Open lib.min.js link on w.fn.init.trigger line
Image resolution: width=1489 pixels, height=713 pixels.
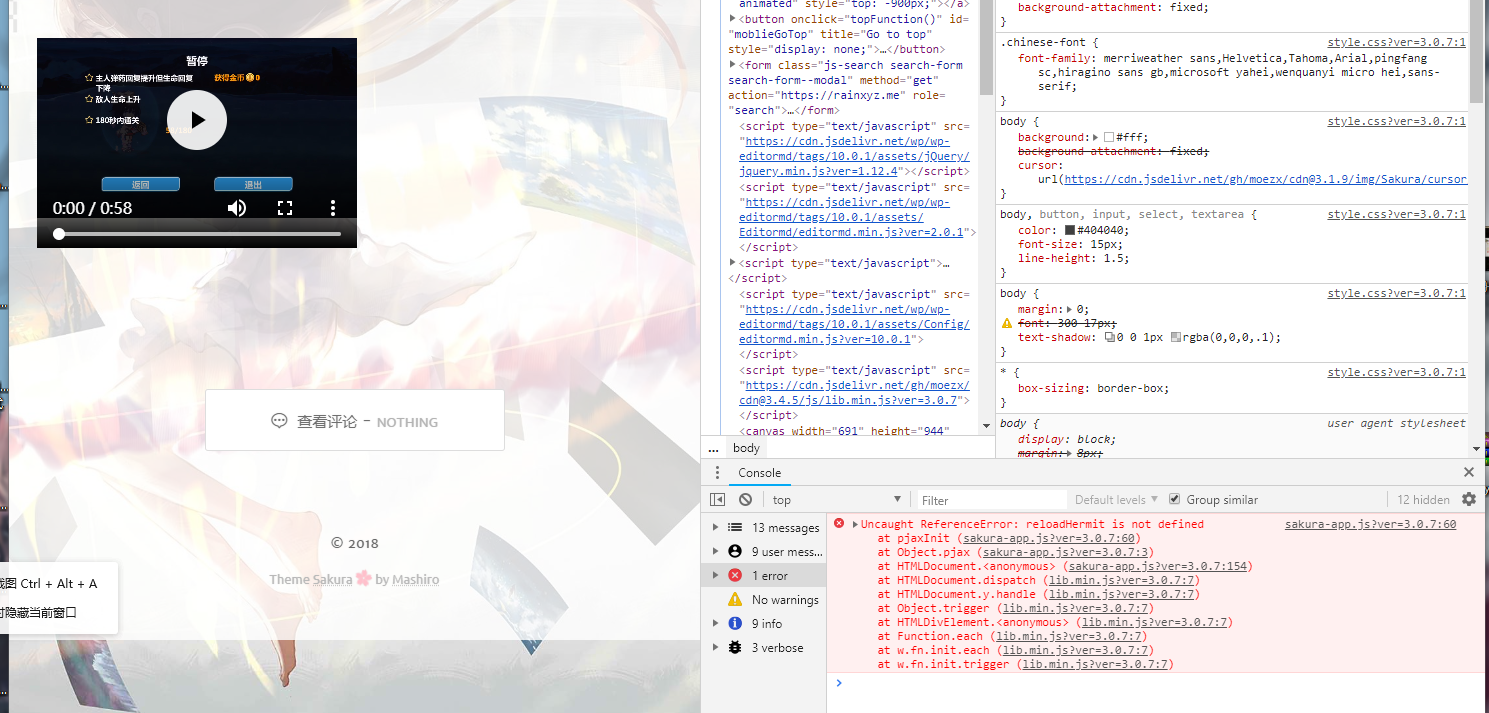(x=1095, y=664)
